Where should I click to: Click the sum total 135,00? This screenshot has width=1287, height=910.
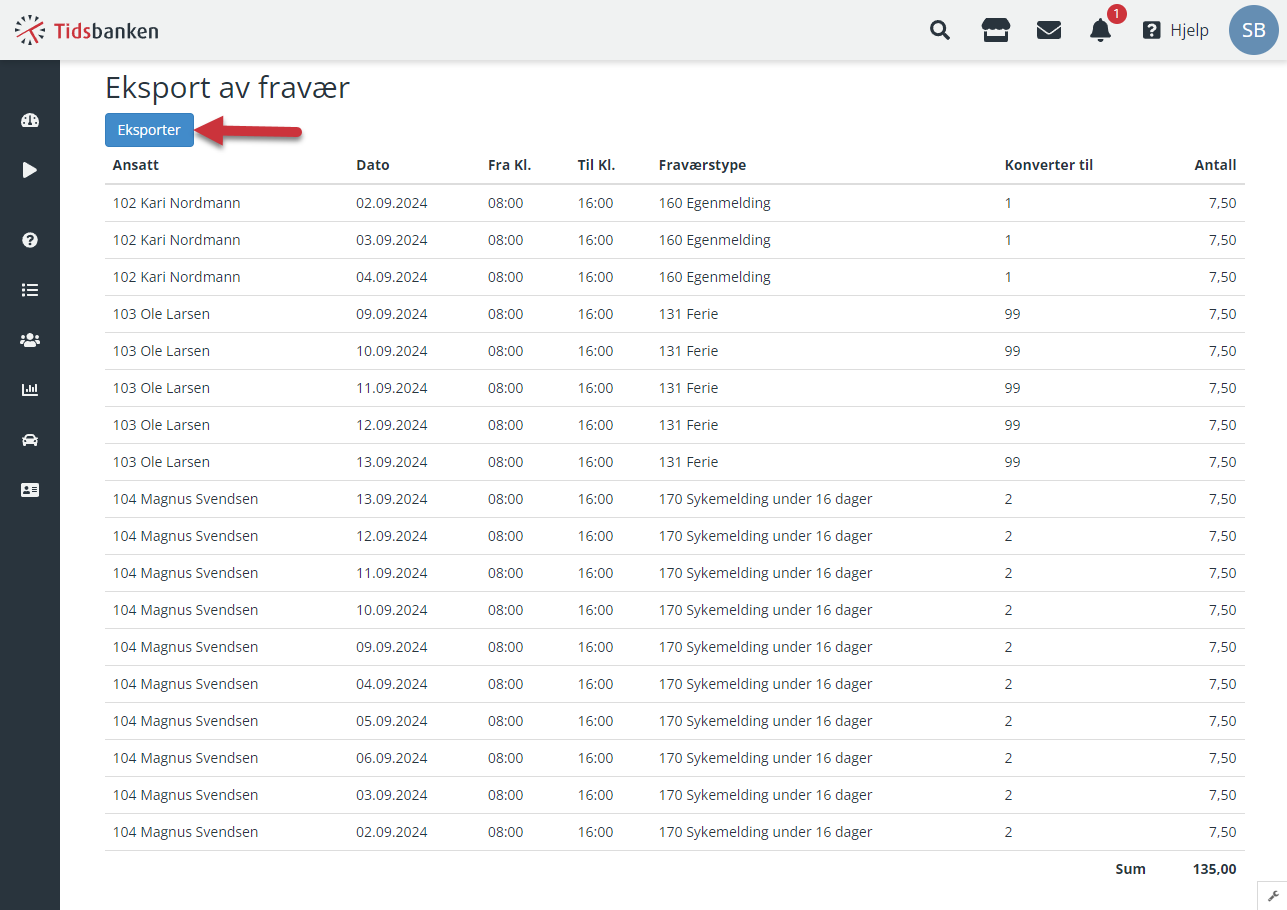pos(1215,869)
